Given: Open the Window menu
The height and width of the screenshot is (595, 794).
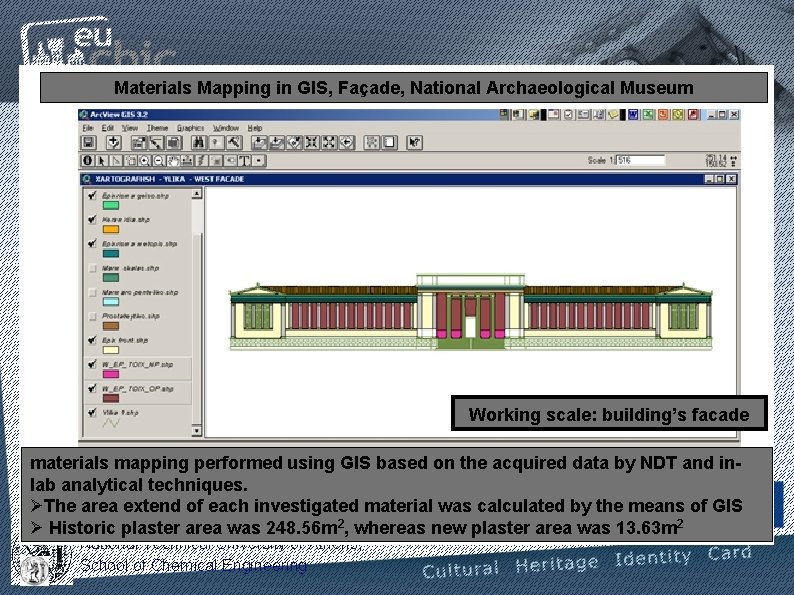Looking at the screenshot, I should pyautogui.click(x=225, y=128).
